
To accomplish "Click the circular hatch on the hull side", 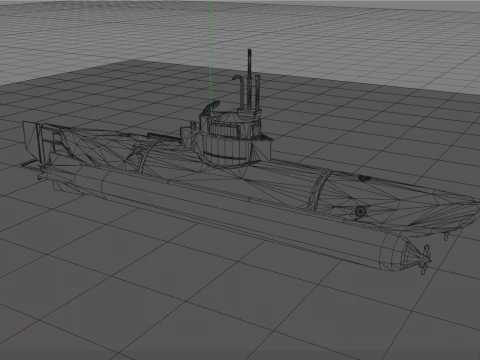I will tap(360, 211).
